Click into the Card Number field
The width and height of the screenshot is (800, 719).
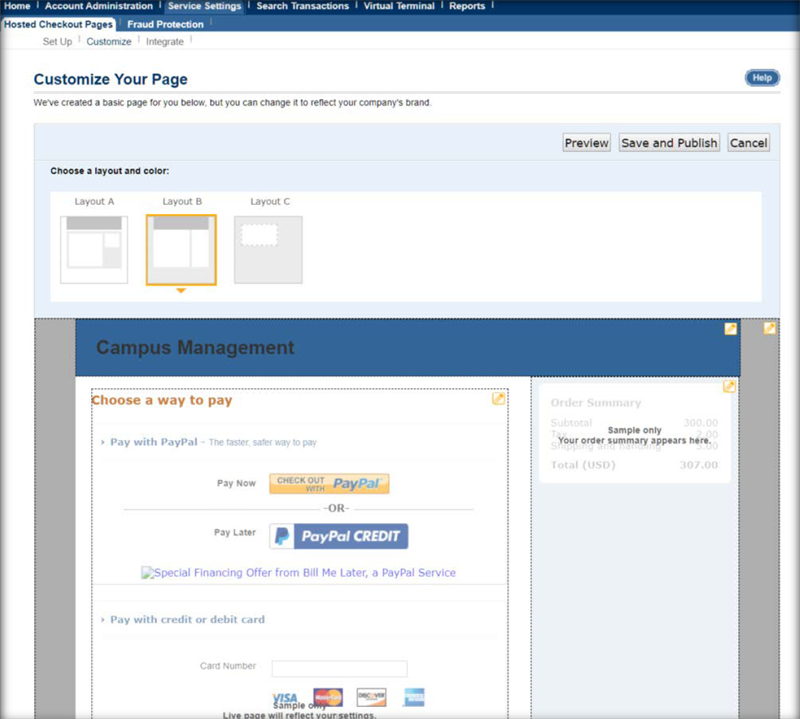pos(339,669)
